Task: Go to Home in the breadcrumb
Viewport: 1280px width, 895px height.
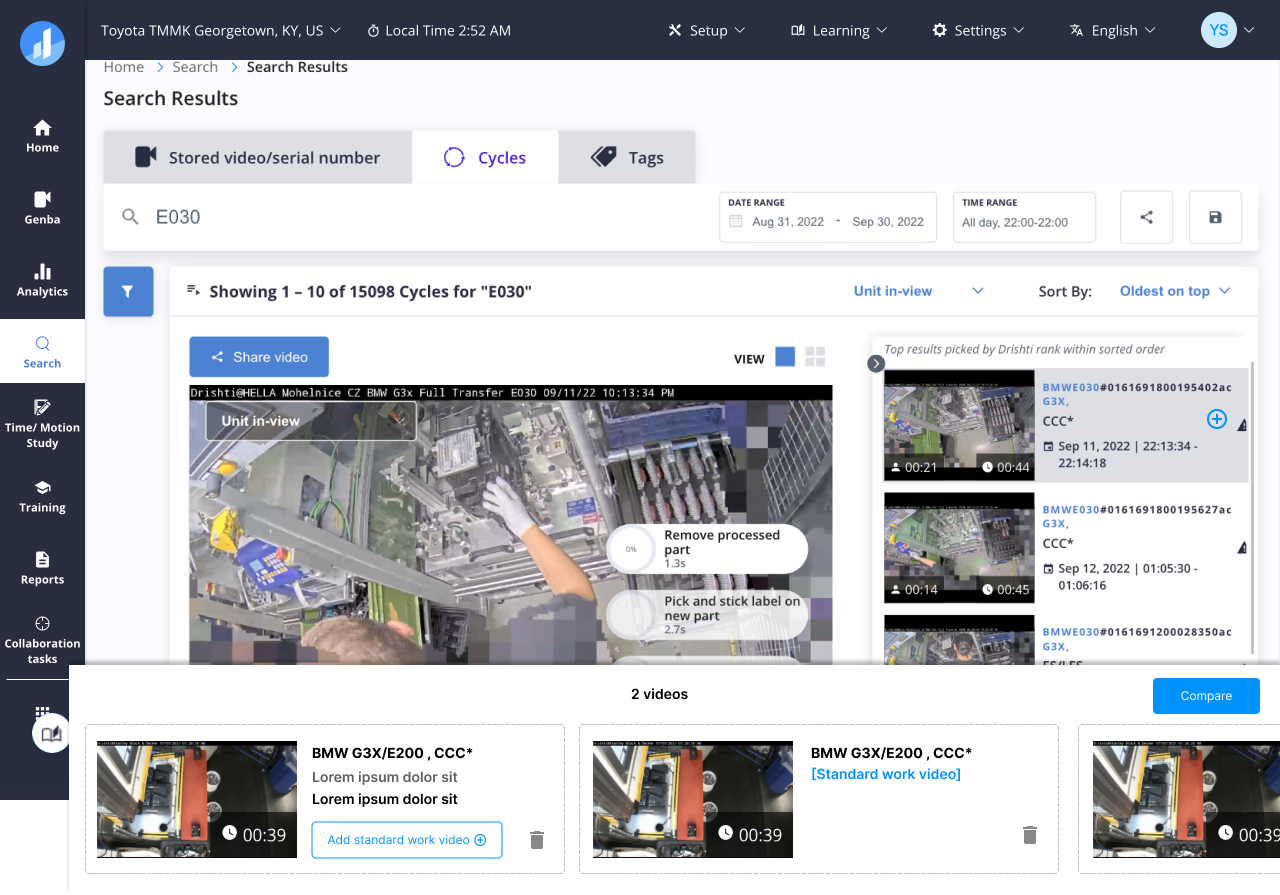Action: click(x=124, y=67)
